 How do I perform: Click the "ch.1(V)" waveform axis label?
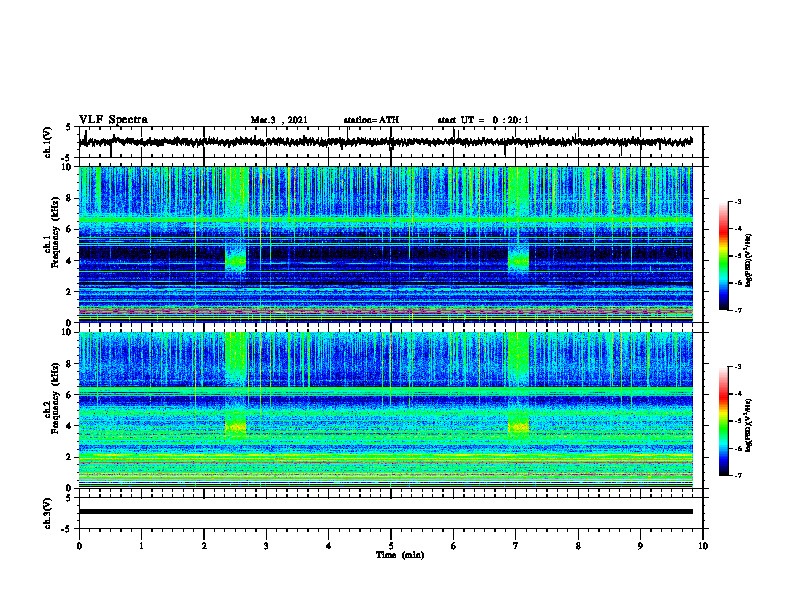(48, 142)
